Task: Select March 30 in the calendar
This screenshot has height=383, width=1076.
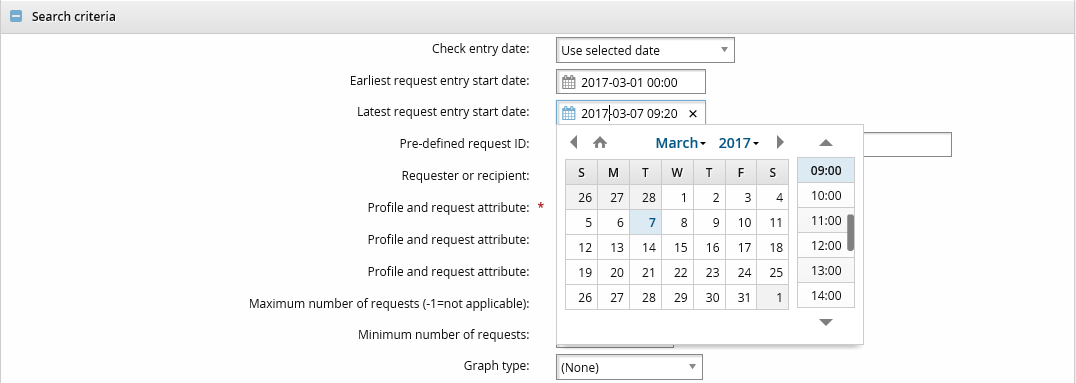Action: click(710, 298)
